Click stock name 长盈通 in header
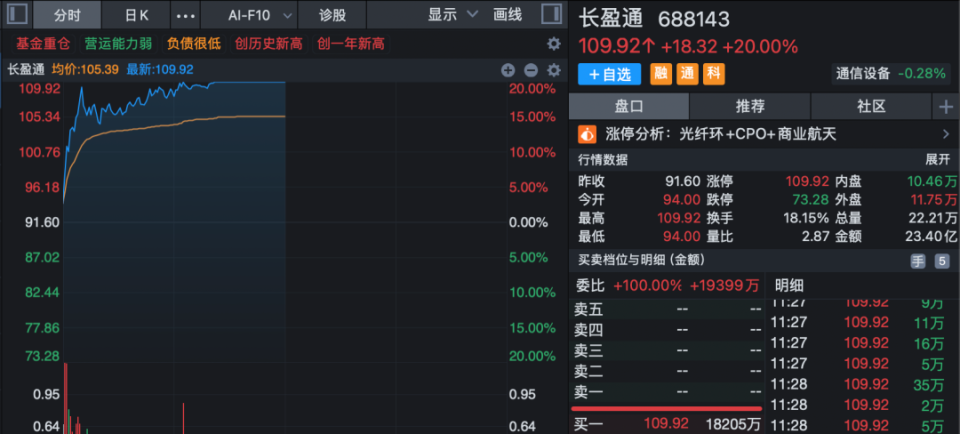Image resolution: width=960 pixels, height=434 pixels. click(x=610, y=18)
